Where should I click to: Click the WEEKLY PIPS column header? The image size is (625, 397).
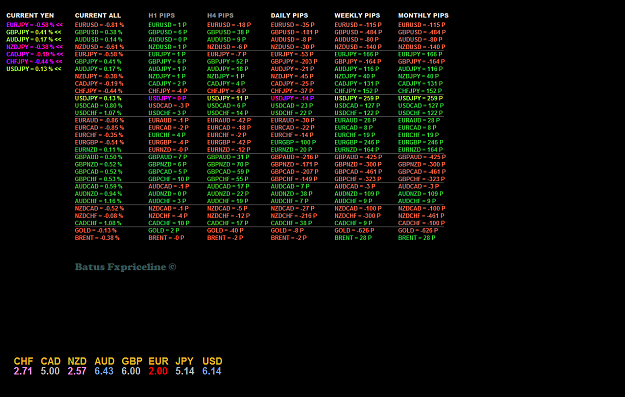click(357, 16)
